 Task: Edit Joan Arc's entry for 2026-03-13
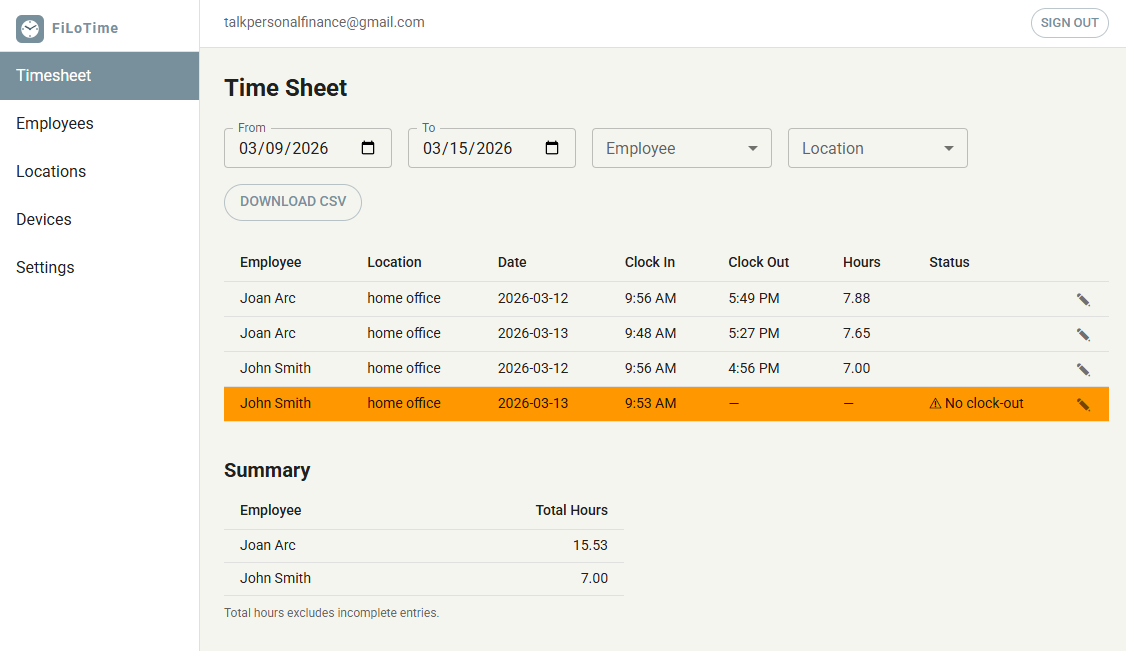pos(1083,333)
